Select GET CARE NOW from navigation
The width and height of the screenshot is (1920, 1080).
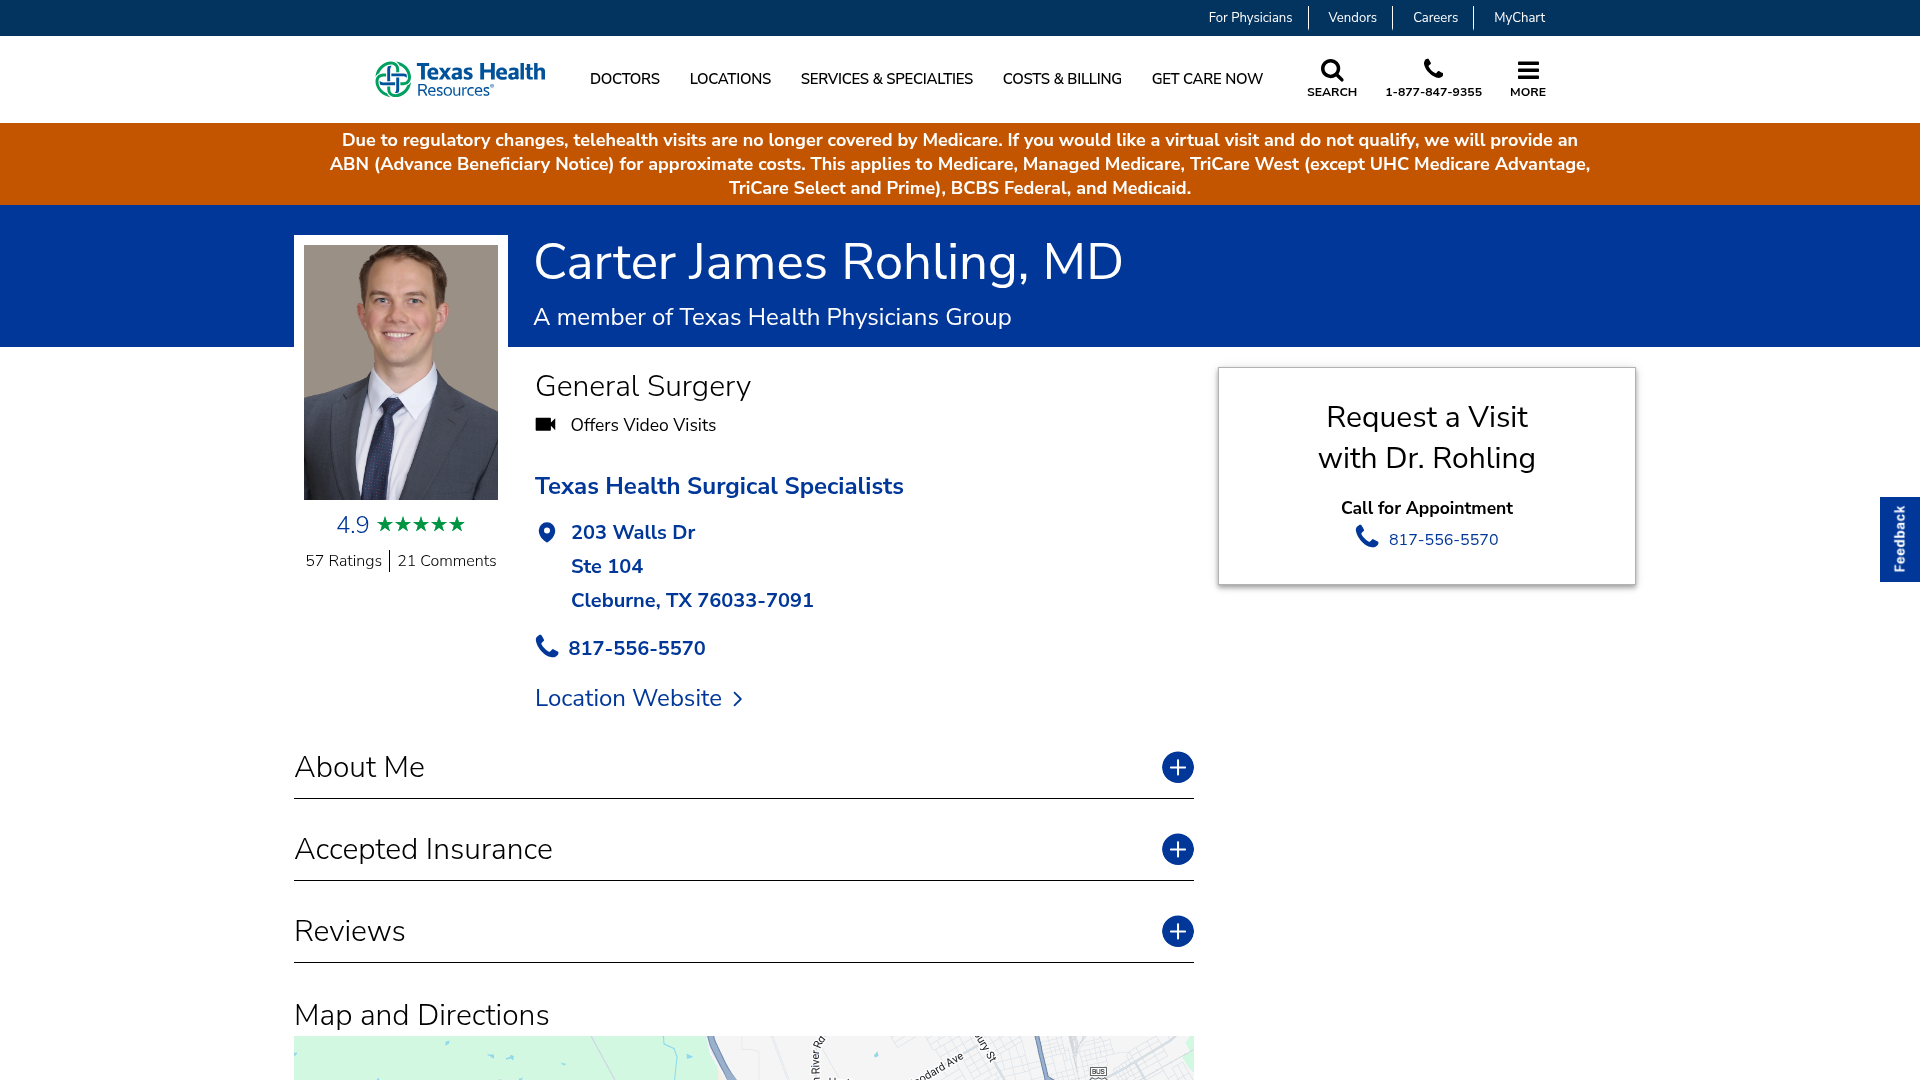(1207, 79)
